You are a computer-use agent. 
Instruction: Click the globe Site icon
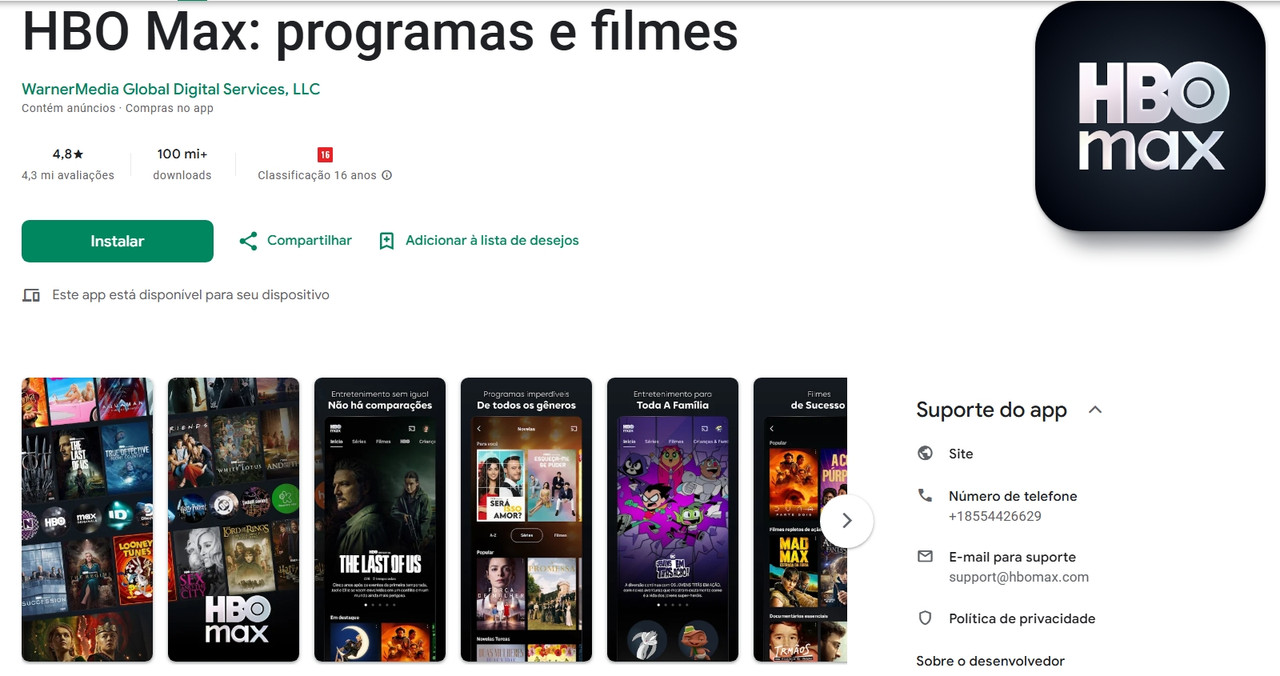[925, 453]
